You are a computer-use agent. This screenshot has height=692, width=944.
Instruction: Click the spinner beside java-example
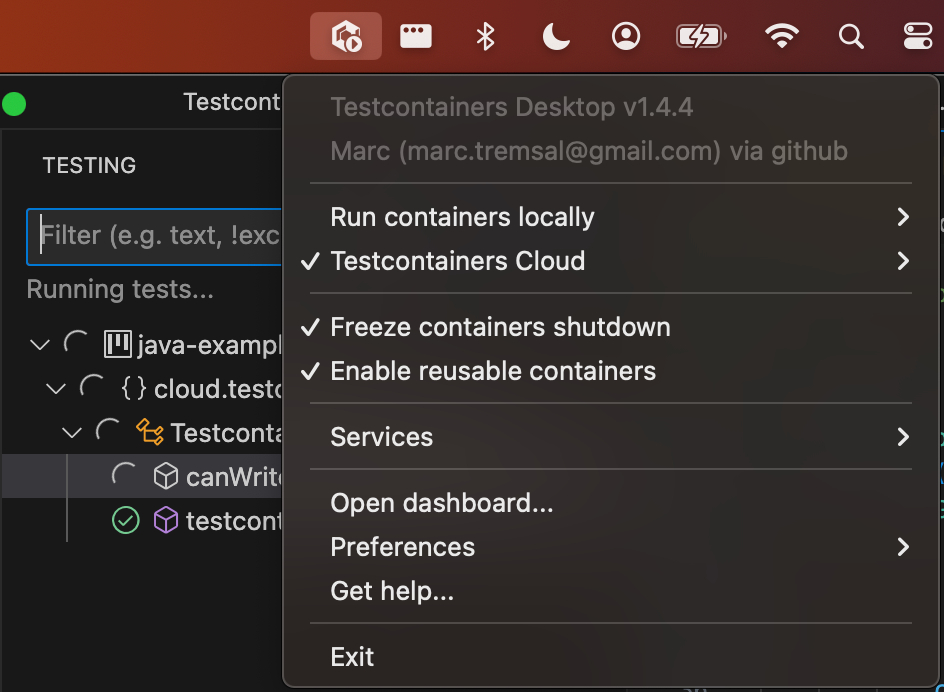[76, 343]
